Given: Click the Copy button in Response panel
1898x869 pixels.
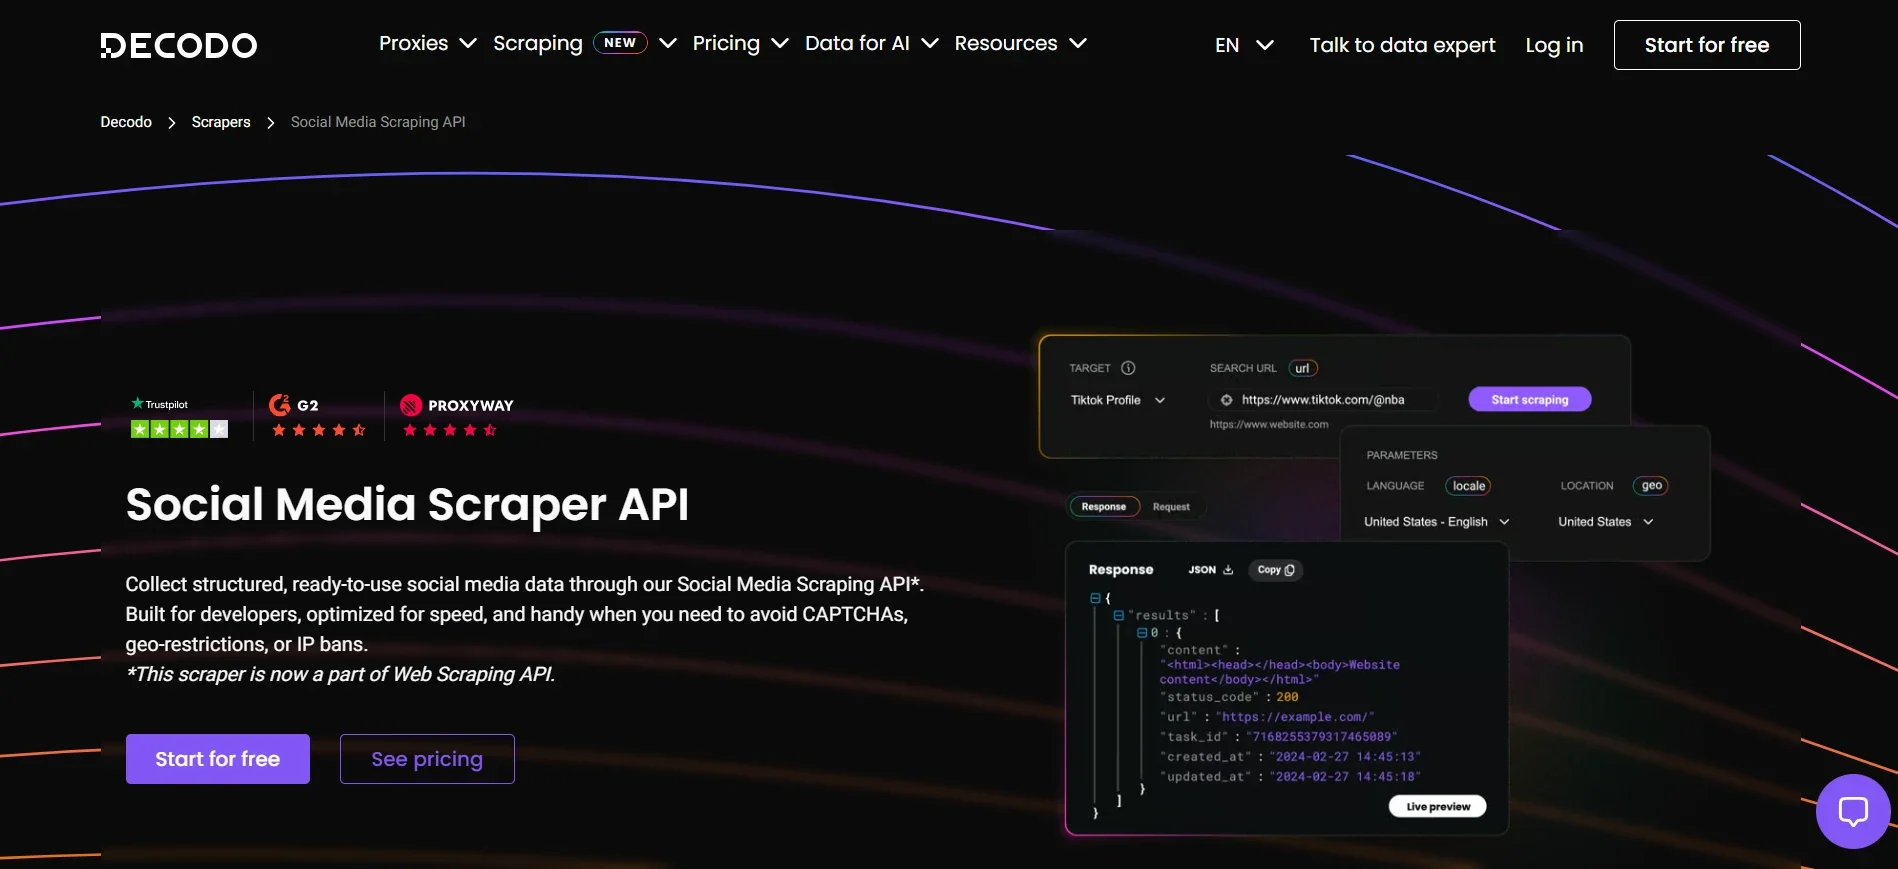Looking at the screenshot, I should coord(1276,570).
